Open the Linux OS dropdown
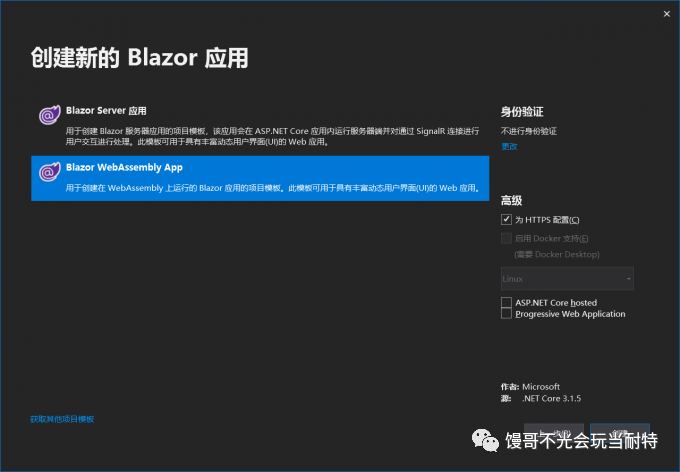680x472 pixels. [x=567, y=279]
